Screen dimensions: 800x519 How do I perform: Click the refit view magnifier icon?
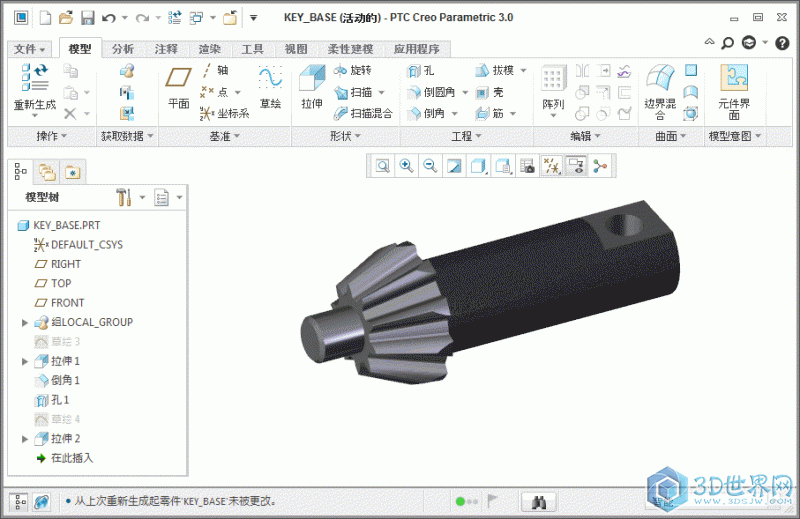382,166
